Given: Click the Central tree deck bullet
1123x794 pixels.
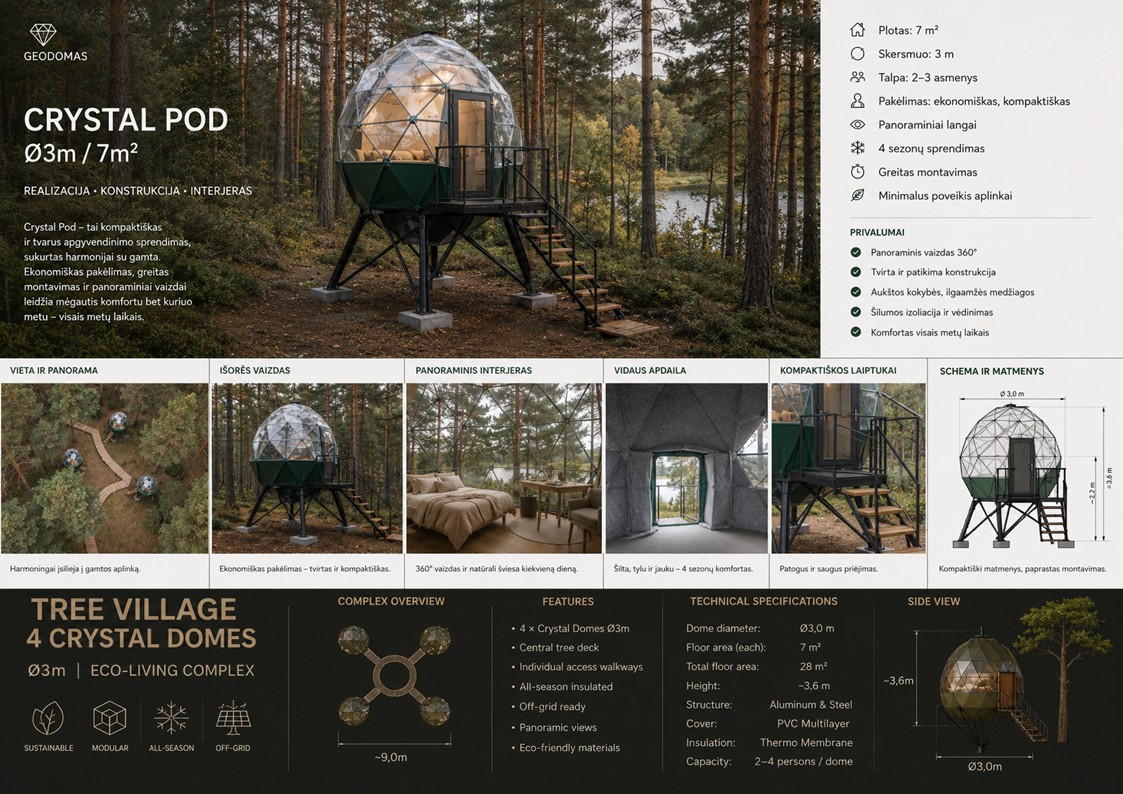Looking at the screenshot, I should (x=555, y=647).
